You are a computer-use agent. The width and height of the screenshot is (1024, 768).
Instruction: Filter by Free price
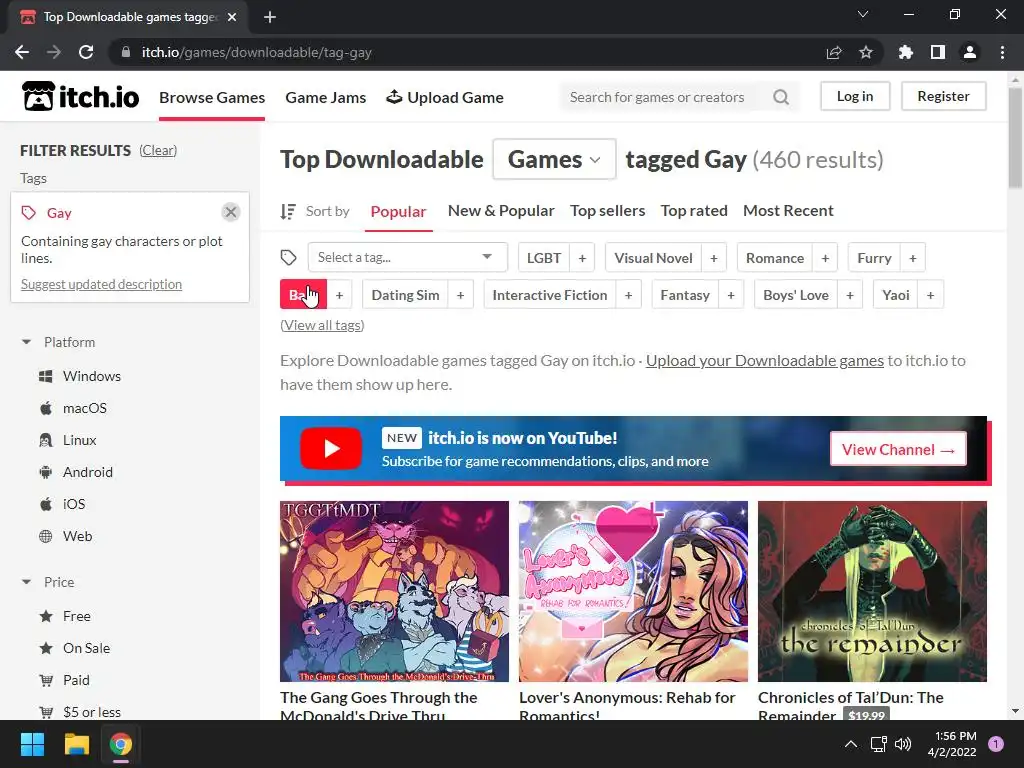click(64, 616)
